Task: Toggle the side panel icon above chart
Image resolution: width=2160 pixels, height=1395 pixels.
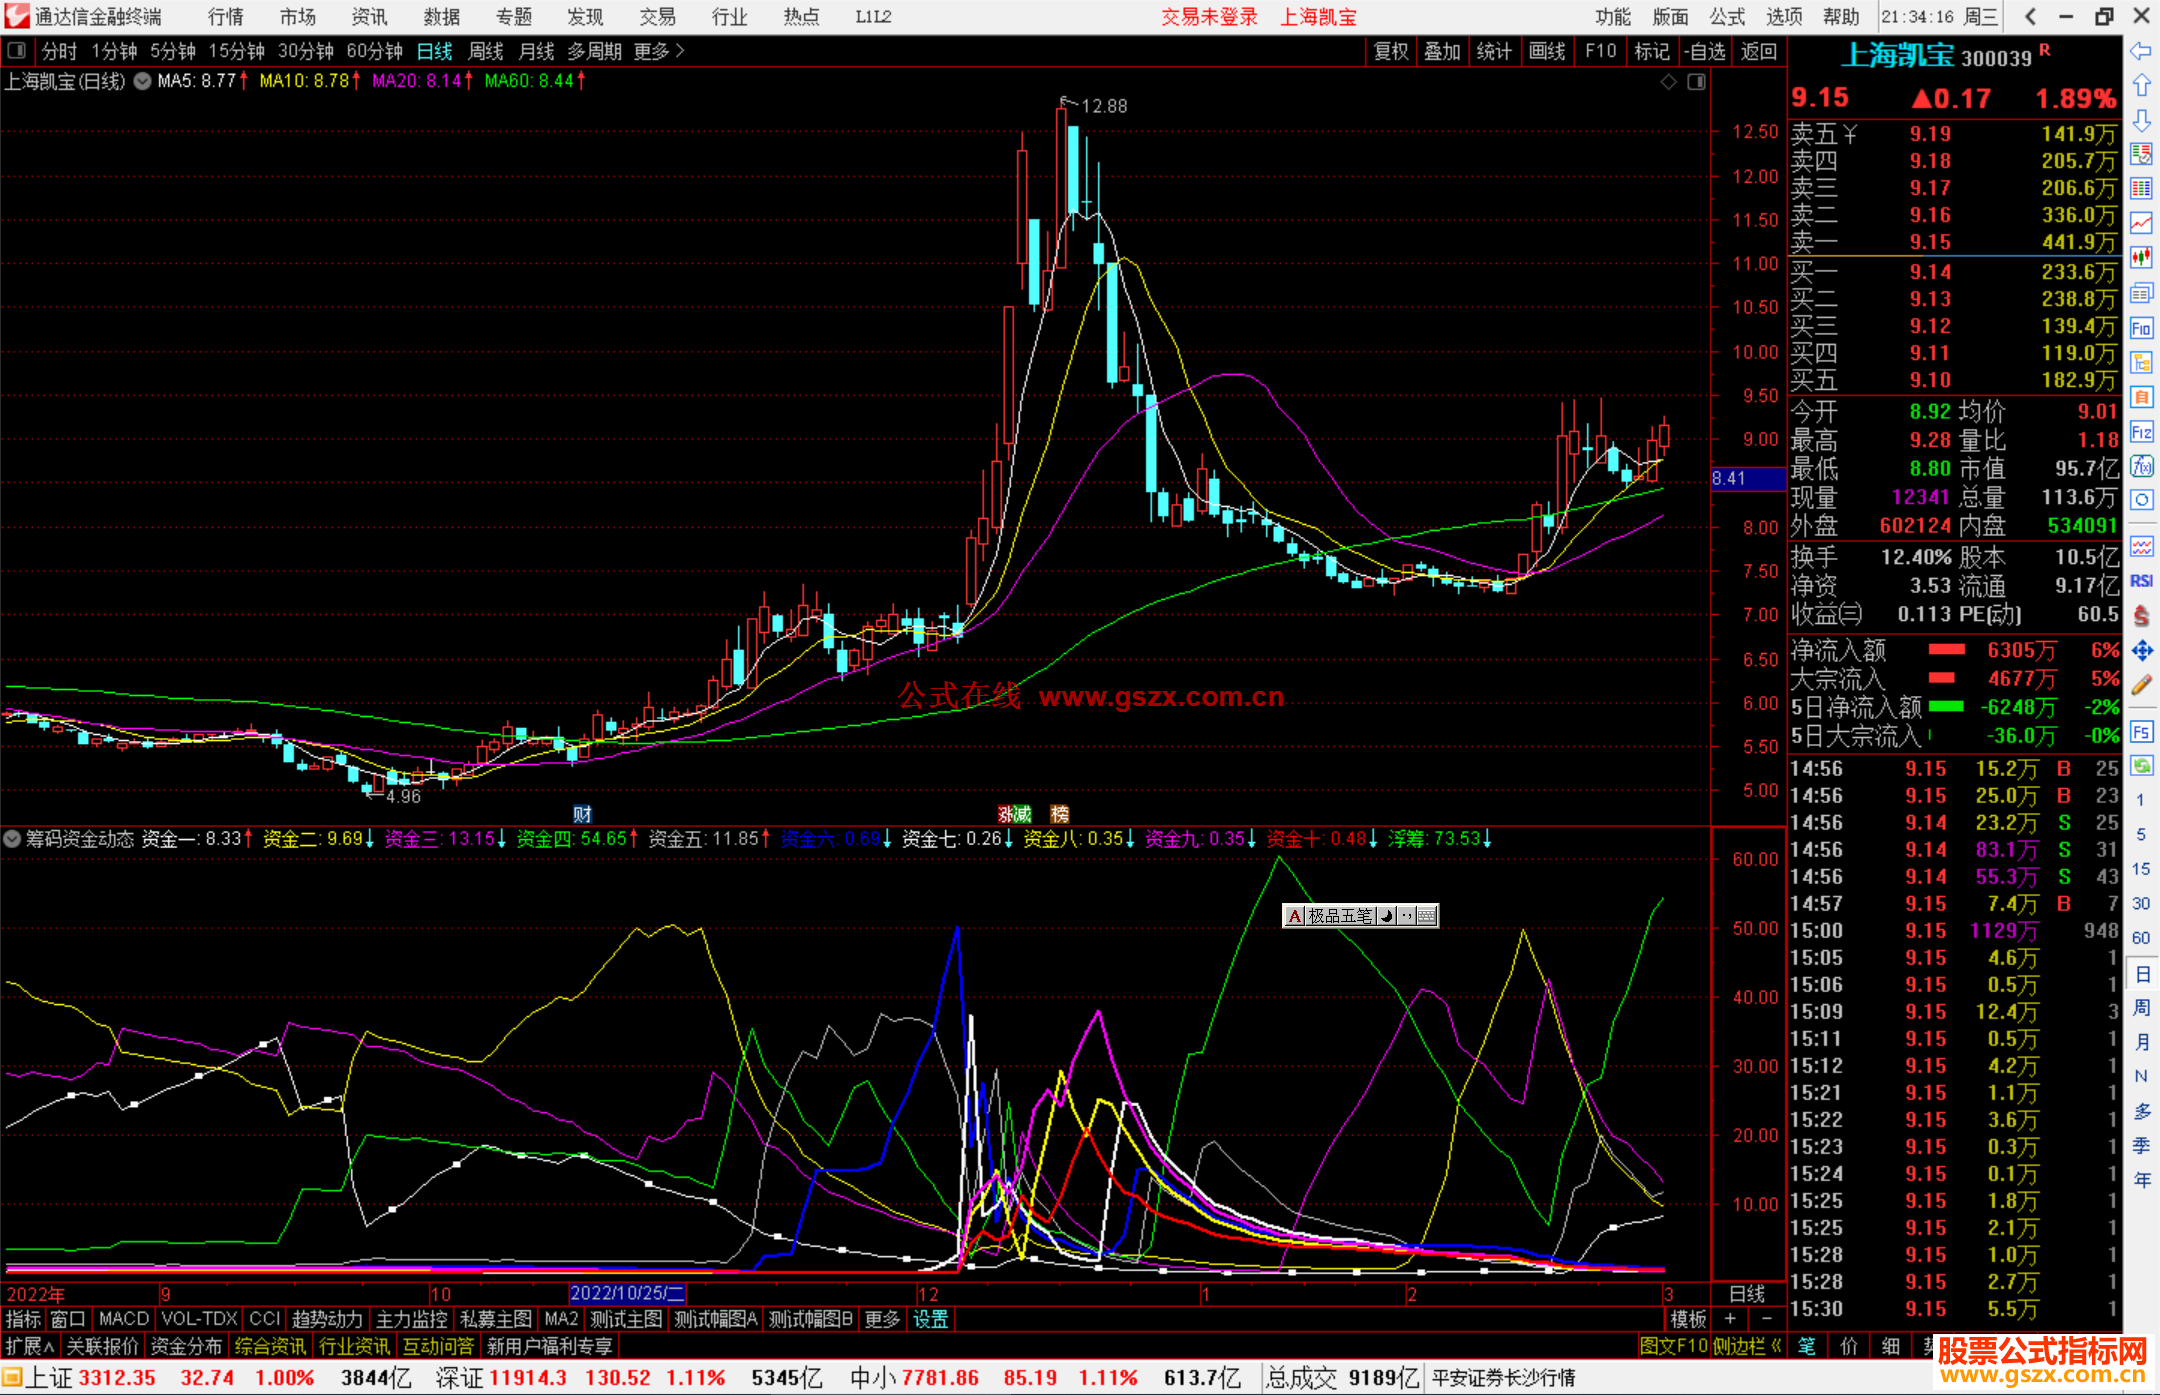Action: pyautogui.click(x=1697, y=82)
